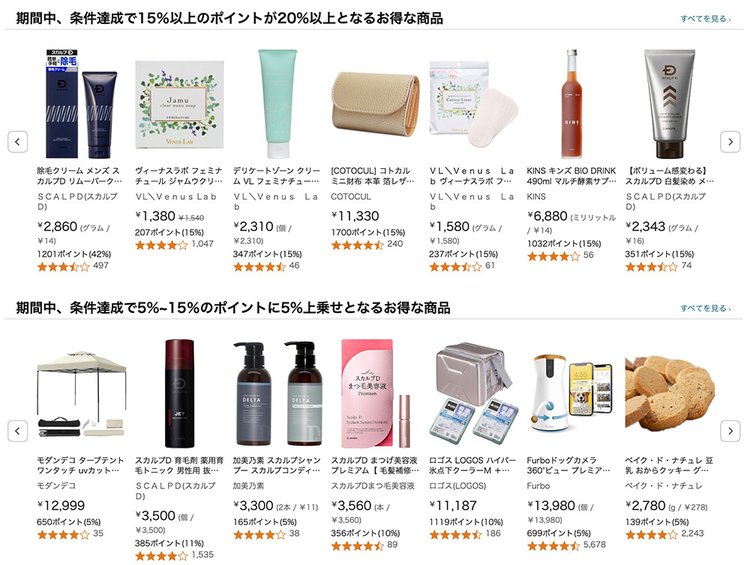The height and width of the screenshot is (565, 750).
Task: Open すべてを見る link for 20% points section
Action: (x=706, y=19)
